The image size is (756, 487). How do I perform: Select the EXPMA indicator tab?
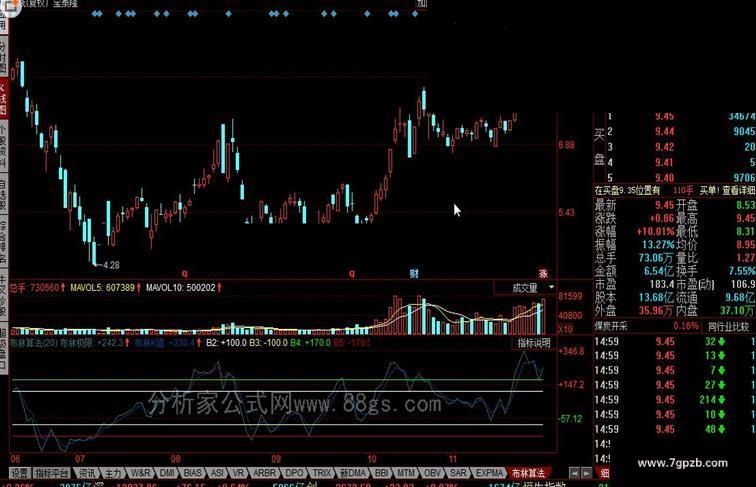489,473
